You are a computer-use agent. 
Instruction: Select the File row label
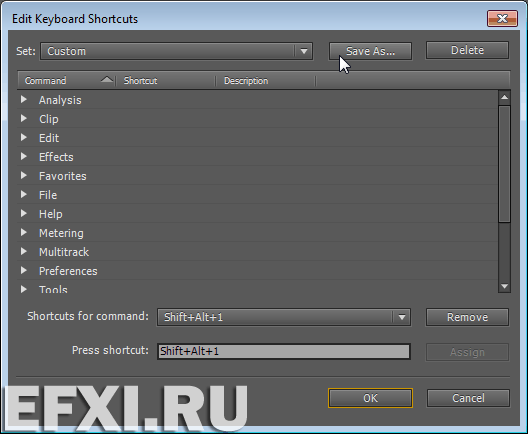click(x=48, y=195)
